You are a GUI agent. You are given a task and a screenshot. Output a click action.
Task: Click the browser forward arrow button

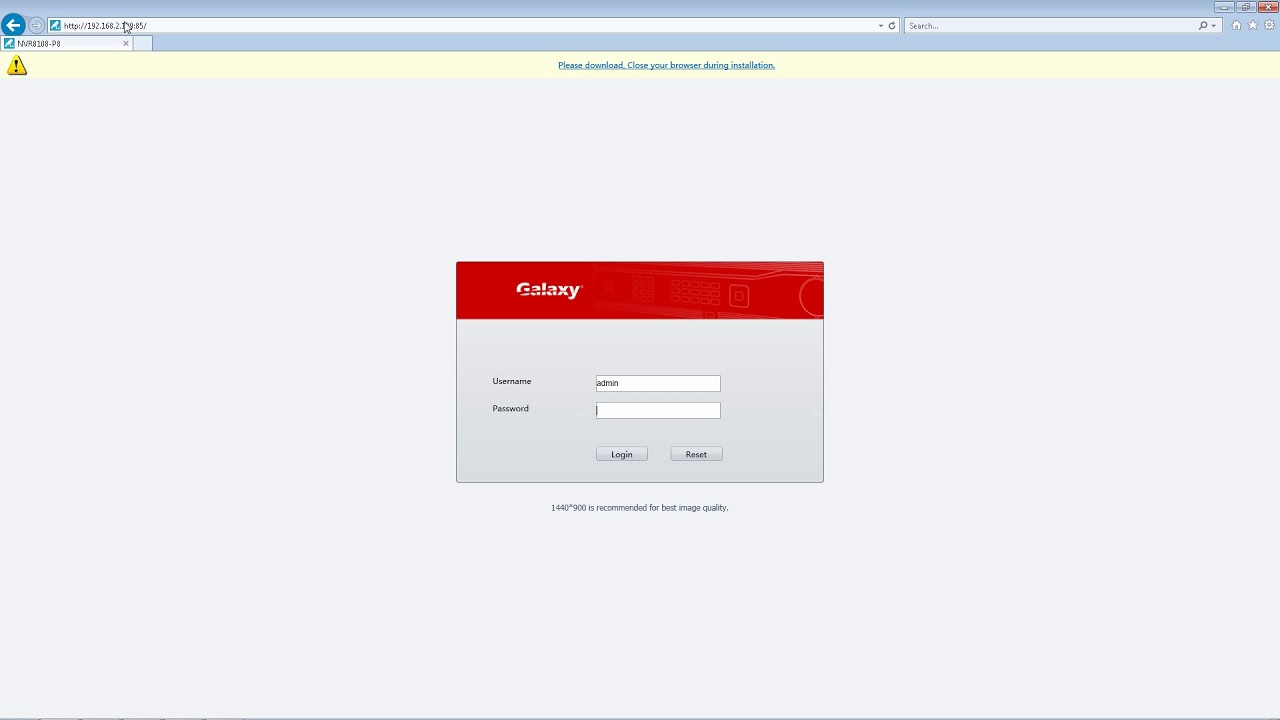click(x=36, y=25)
